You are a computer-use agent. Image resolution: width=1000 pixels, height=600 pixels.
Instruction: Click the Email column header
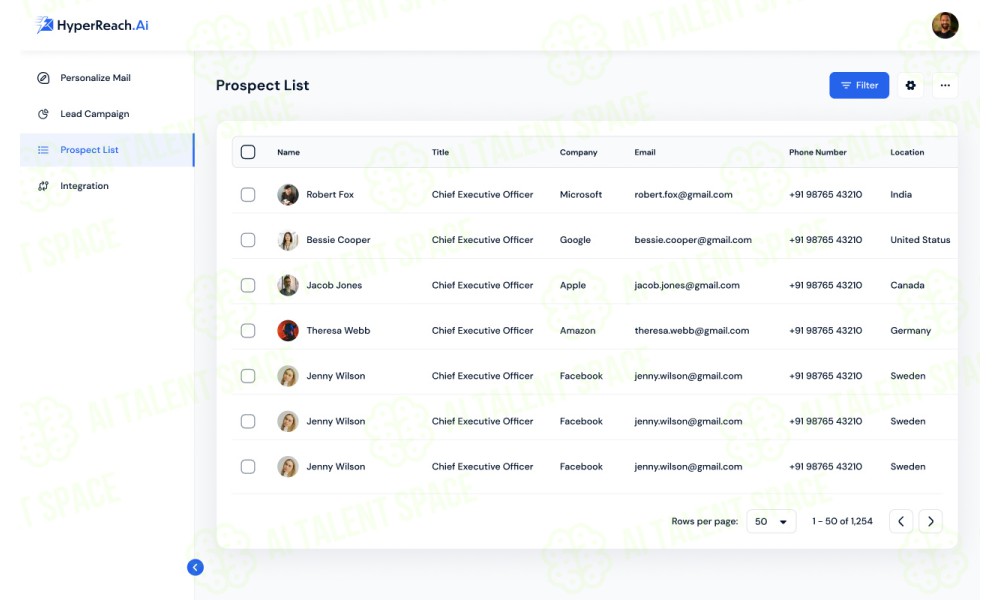[x=645, y=152]
